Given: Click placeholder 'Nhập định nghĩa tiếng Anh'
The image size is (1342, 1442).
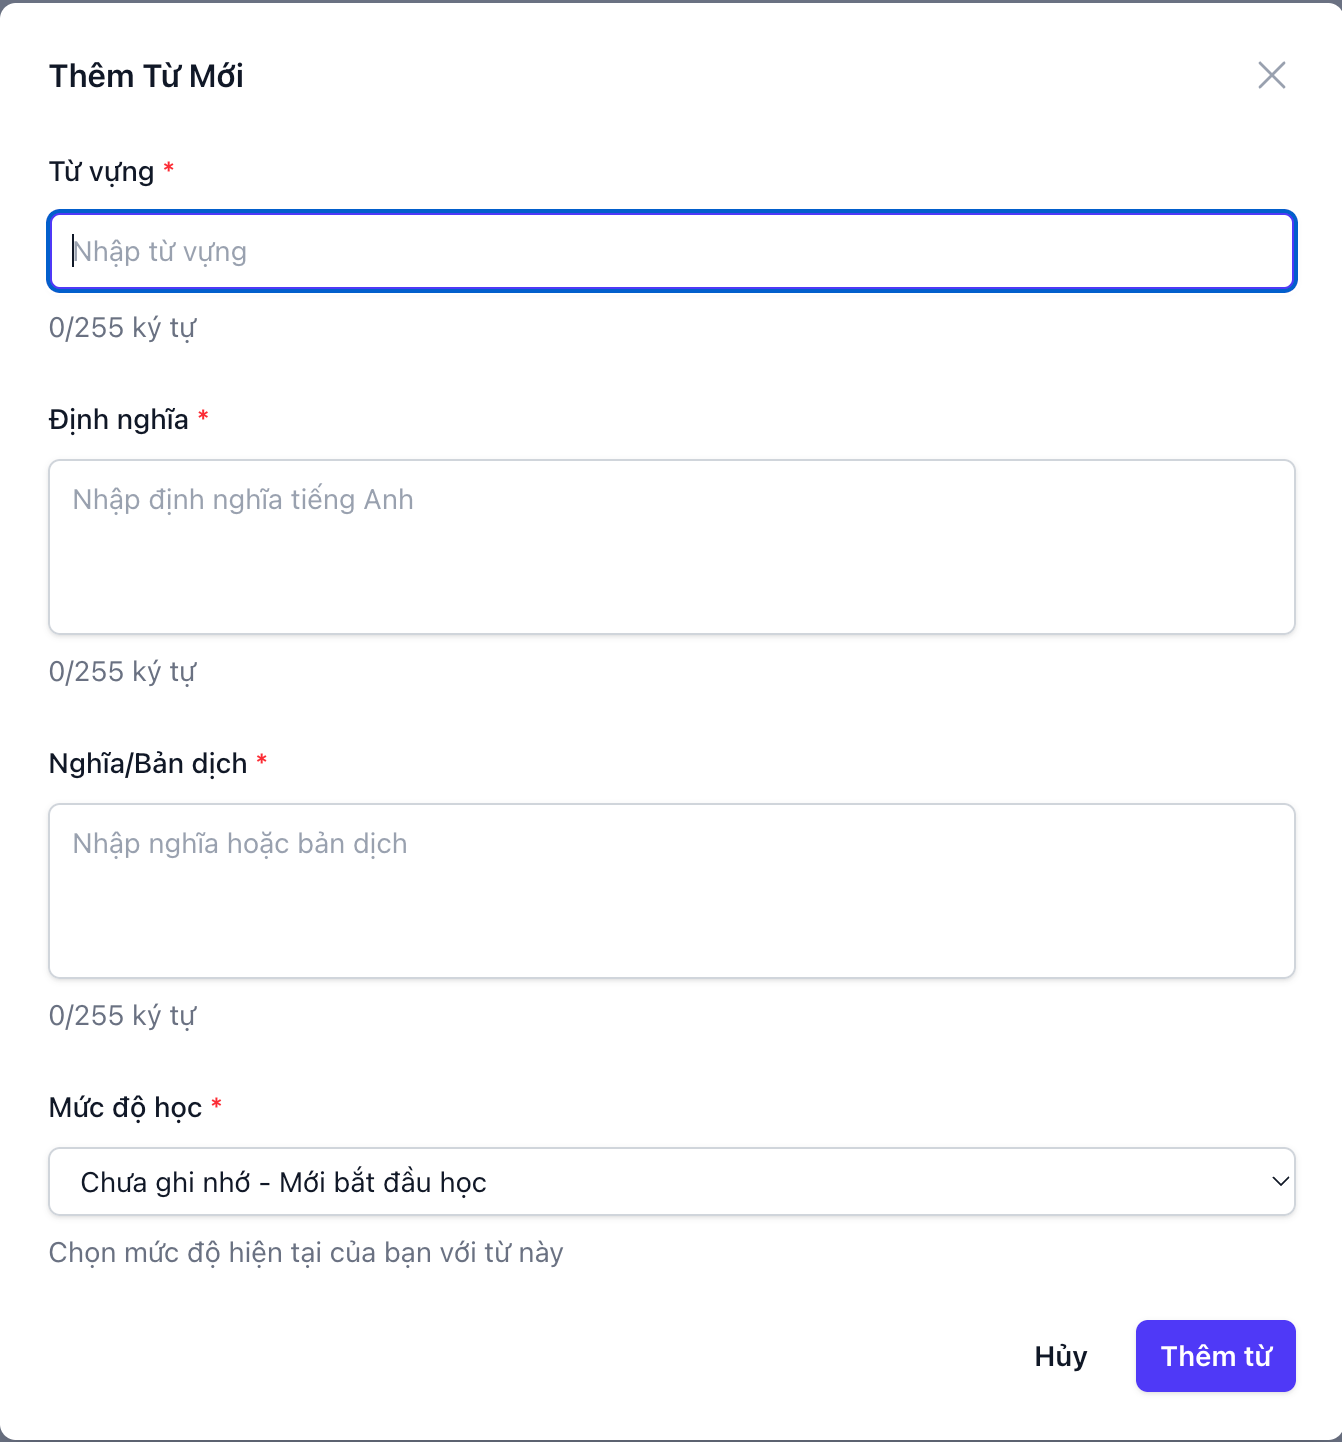Looking at the screenshot, I should 242,499.
